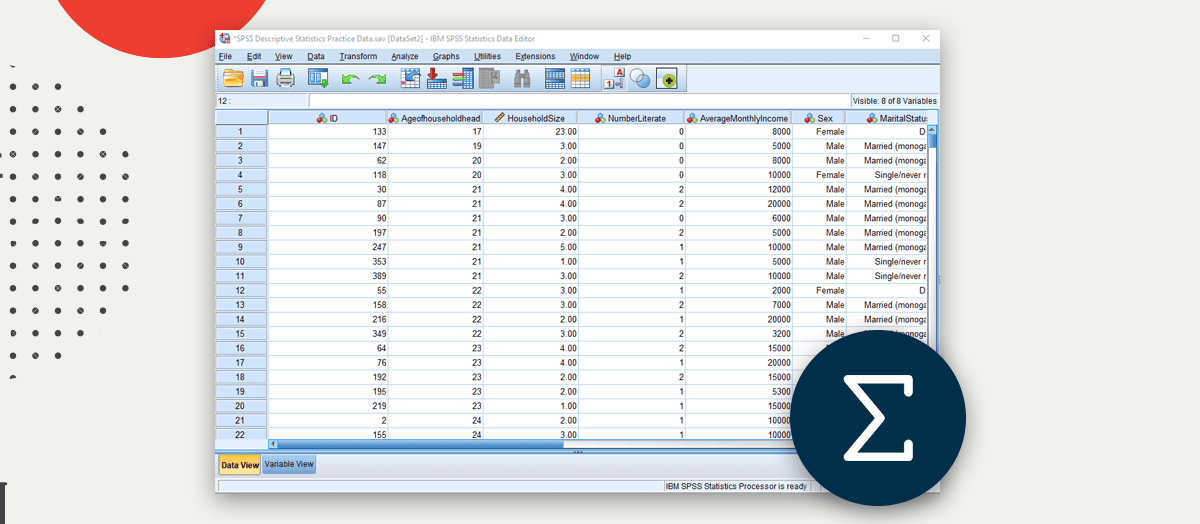Image resolution: width=1200 pixels, height=524 pixels.
Task: Click the Find binoculars icon
Action: coord(521,78)
